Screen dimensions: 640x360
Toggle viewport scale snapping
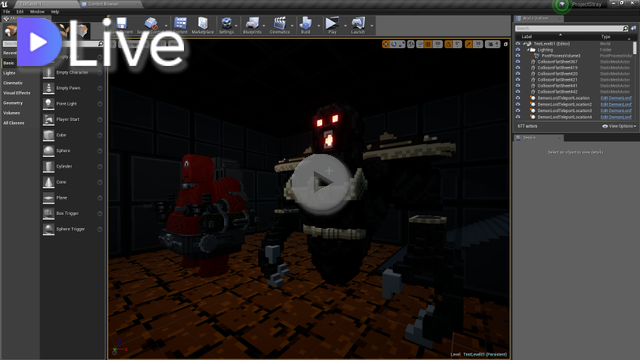tap(469, 44)
